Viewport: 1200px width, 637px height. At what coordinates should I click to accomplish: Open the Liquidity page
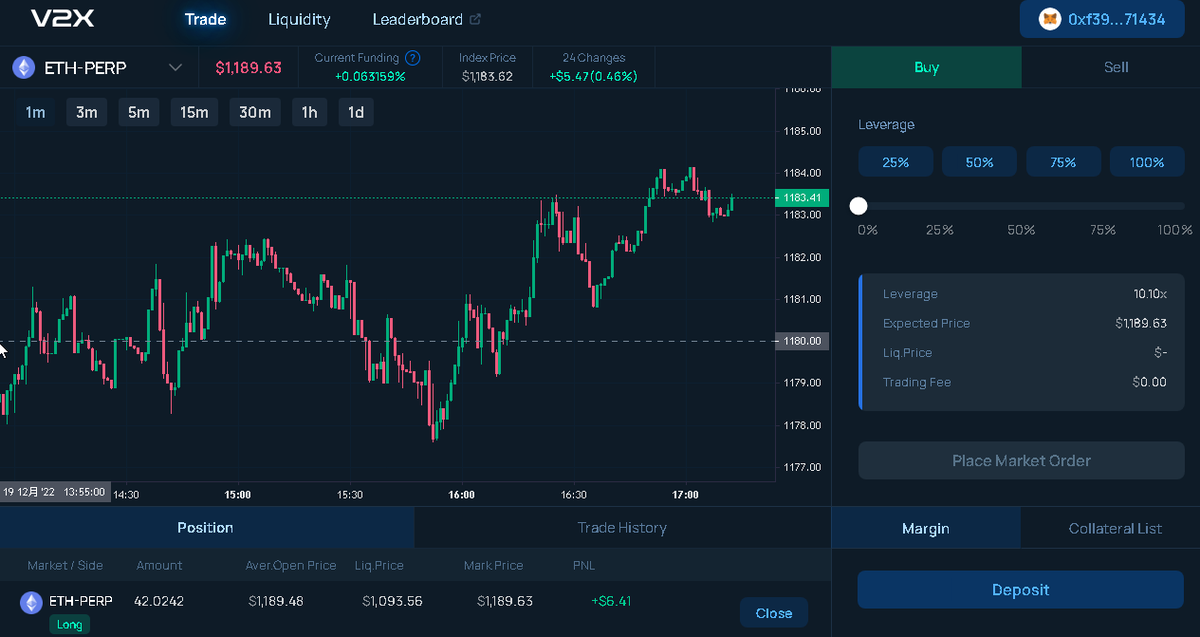coord(299,19)
